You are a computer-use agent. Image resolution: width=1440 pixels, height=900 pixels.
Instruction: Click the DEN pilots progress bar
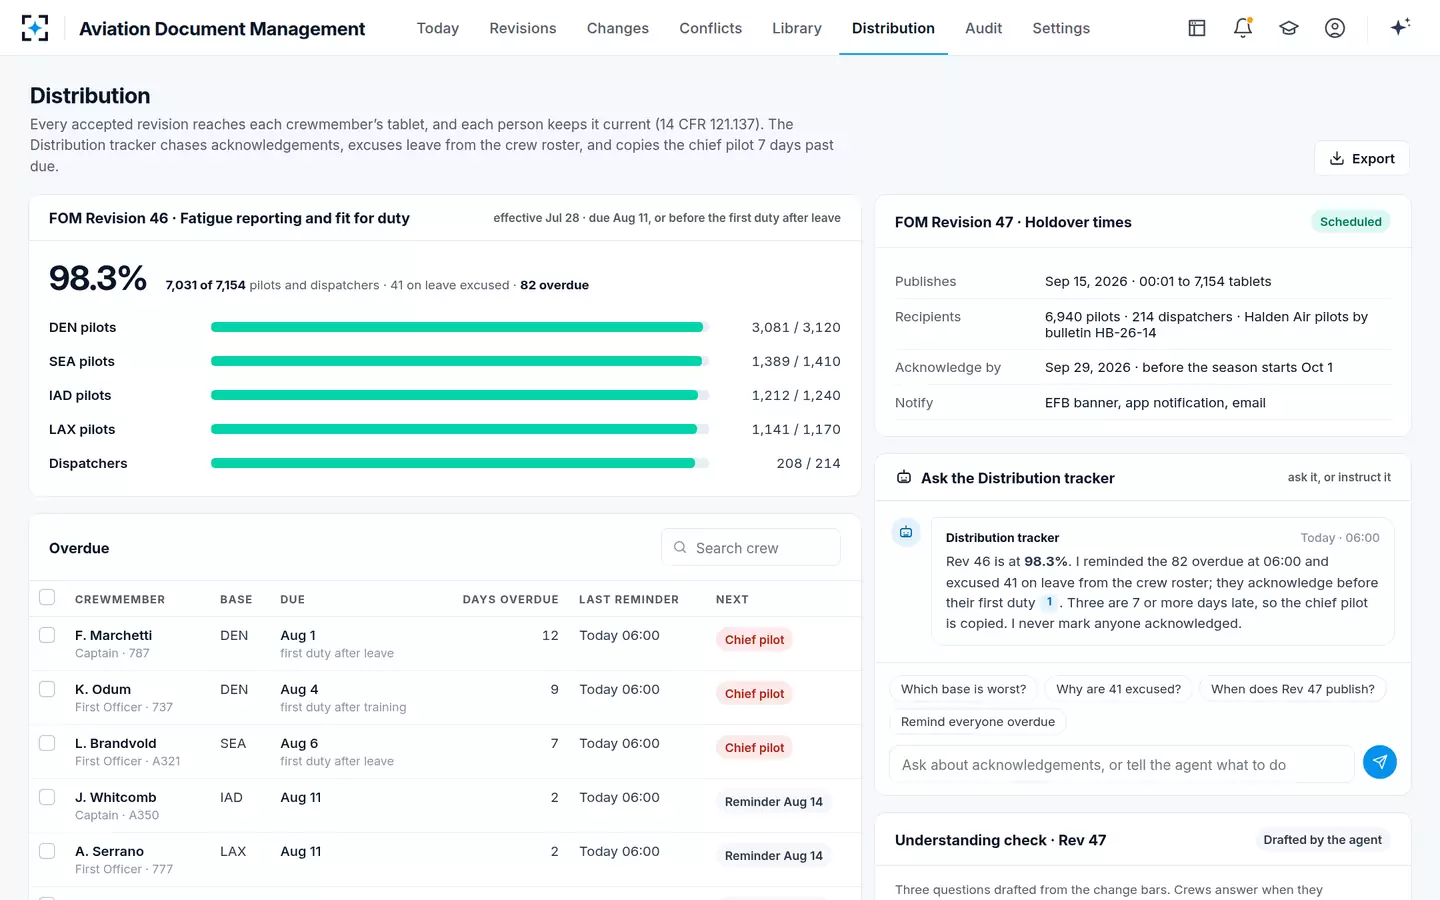pos(460,327)
